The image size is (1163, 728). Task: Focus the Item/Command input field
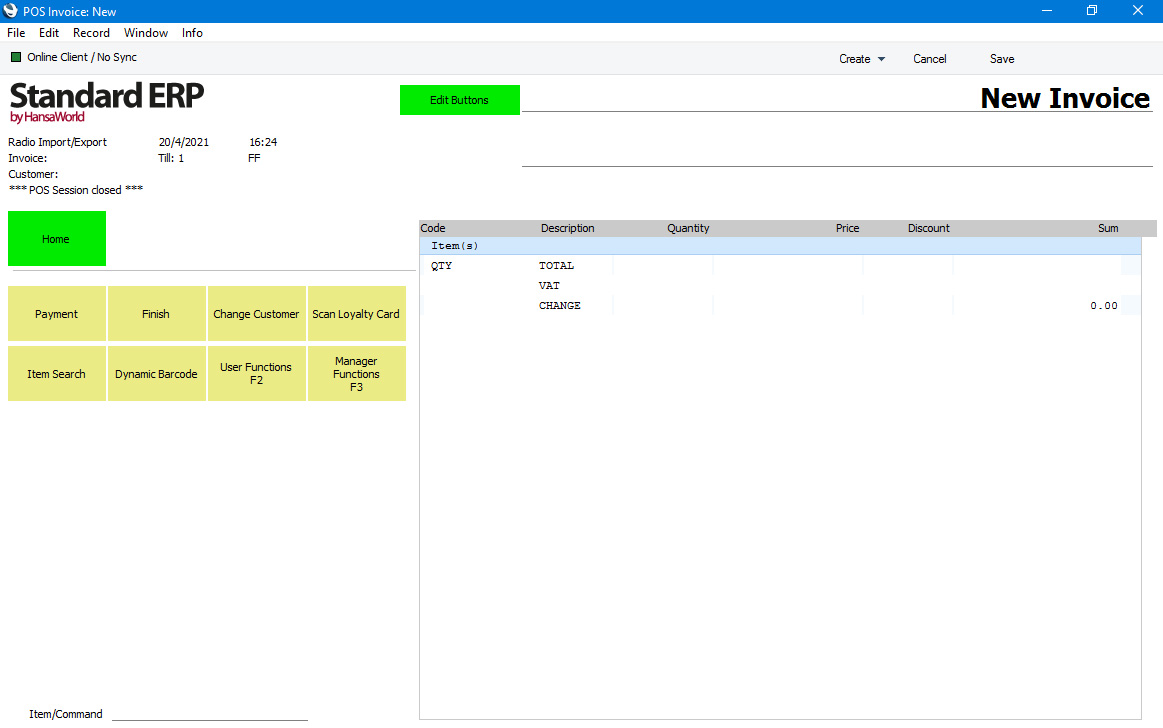(x=210, y=713)
